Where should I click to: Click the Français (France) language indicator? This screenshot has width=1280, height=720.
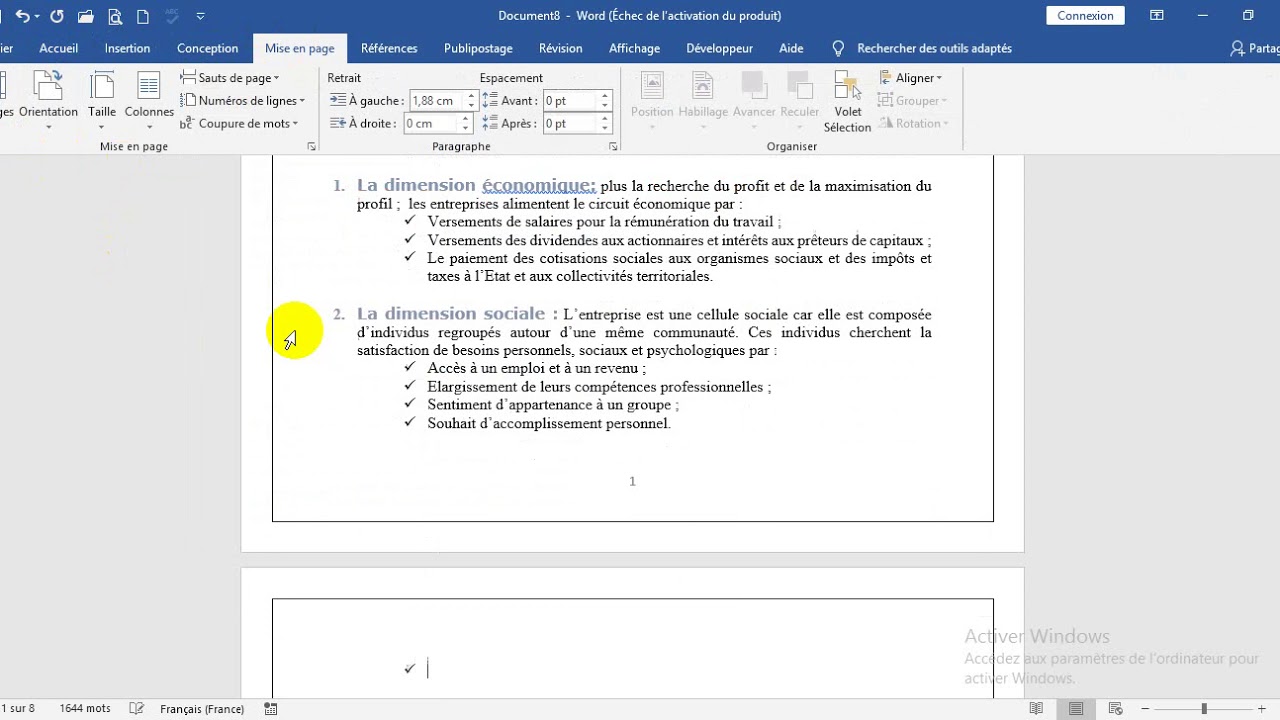202,708
